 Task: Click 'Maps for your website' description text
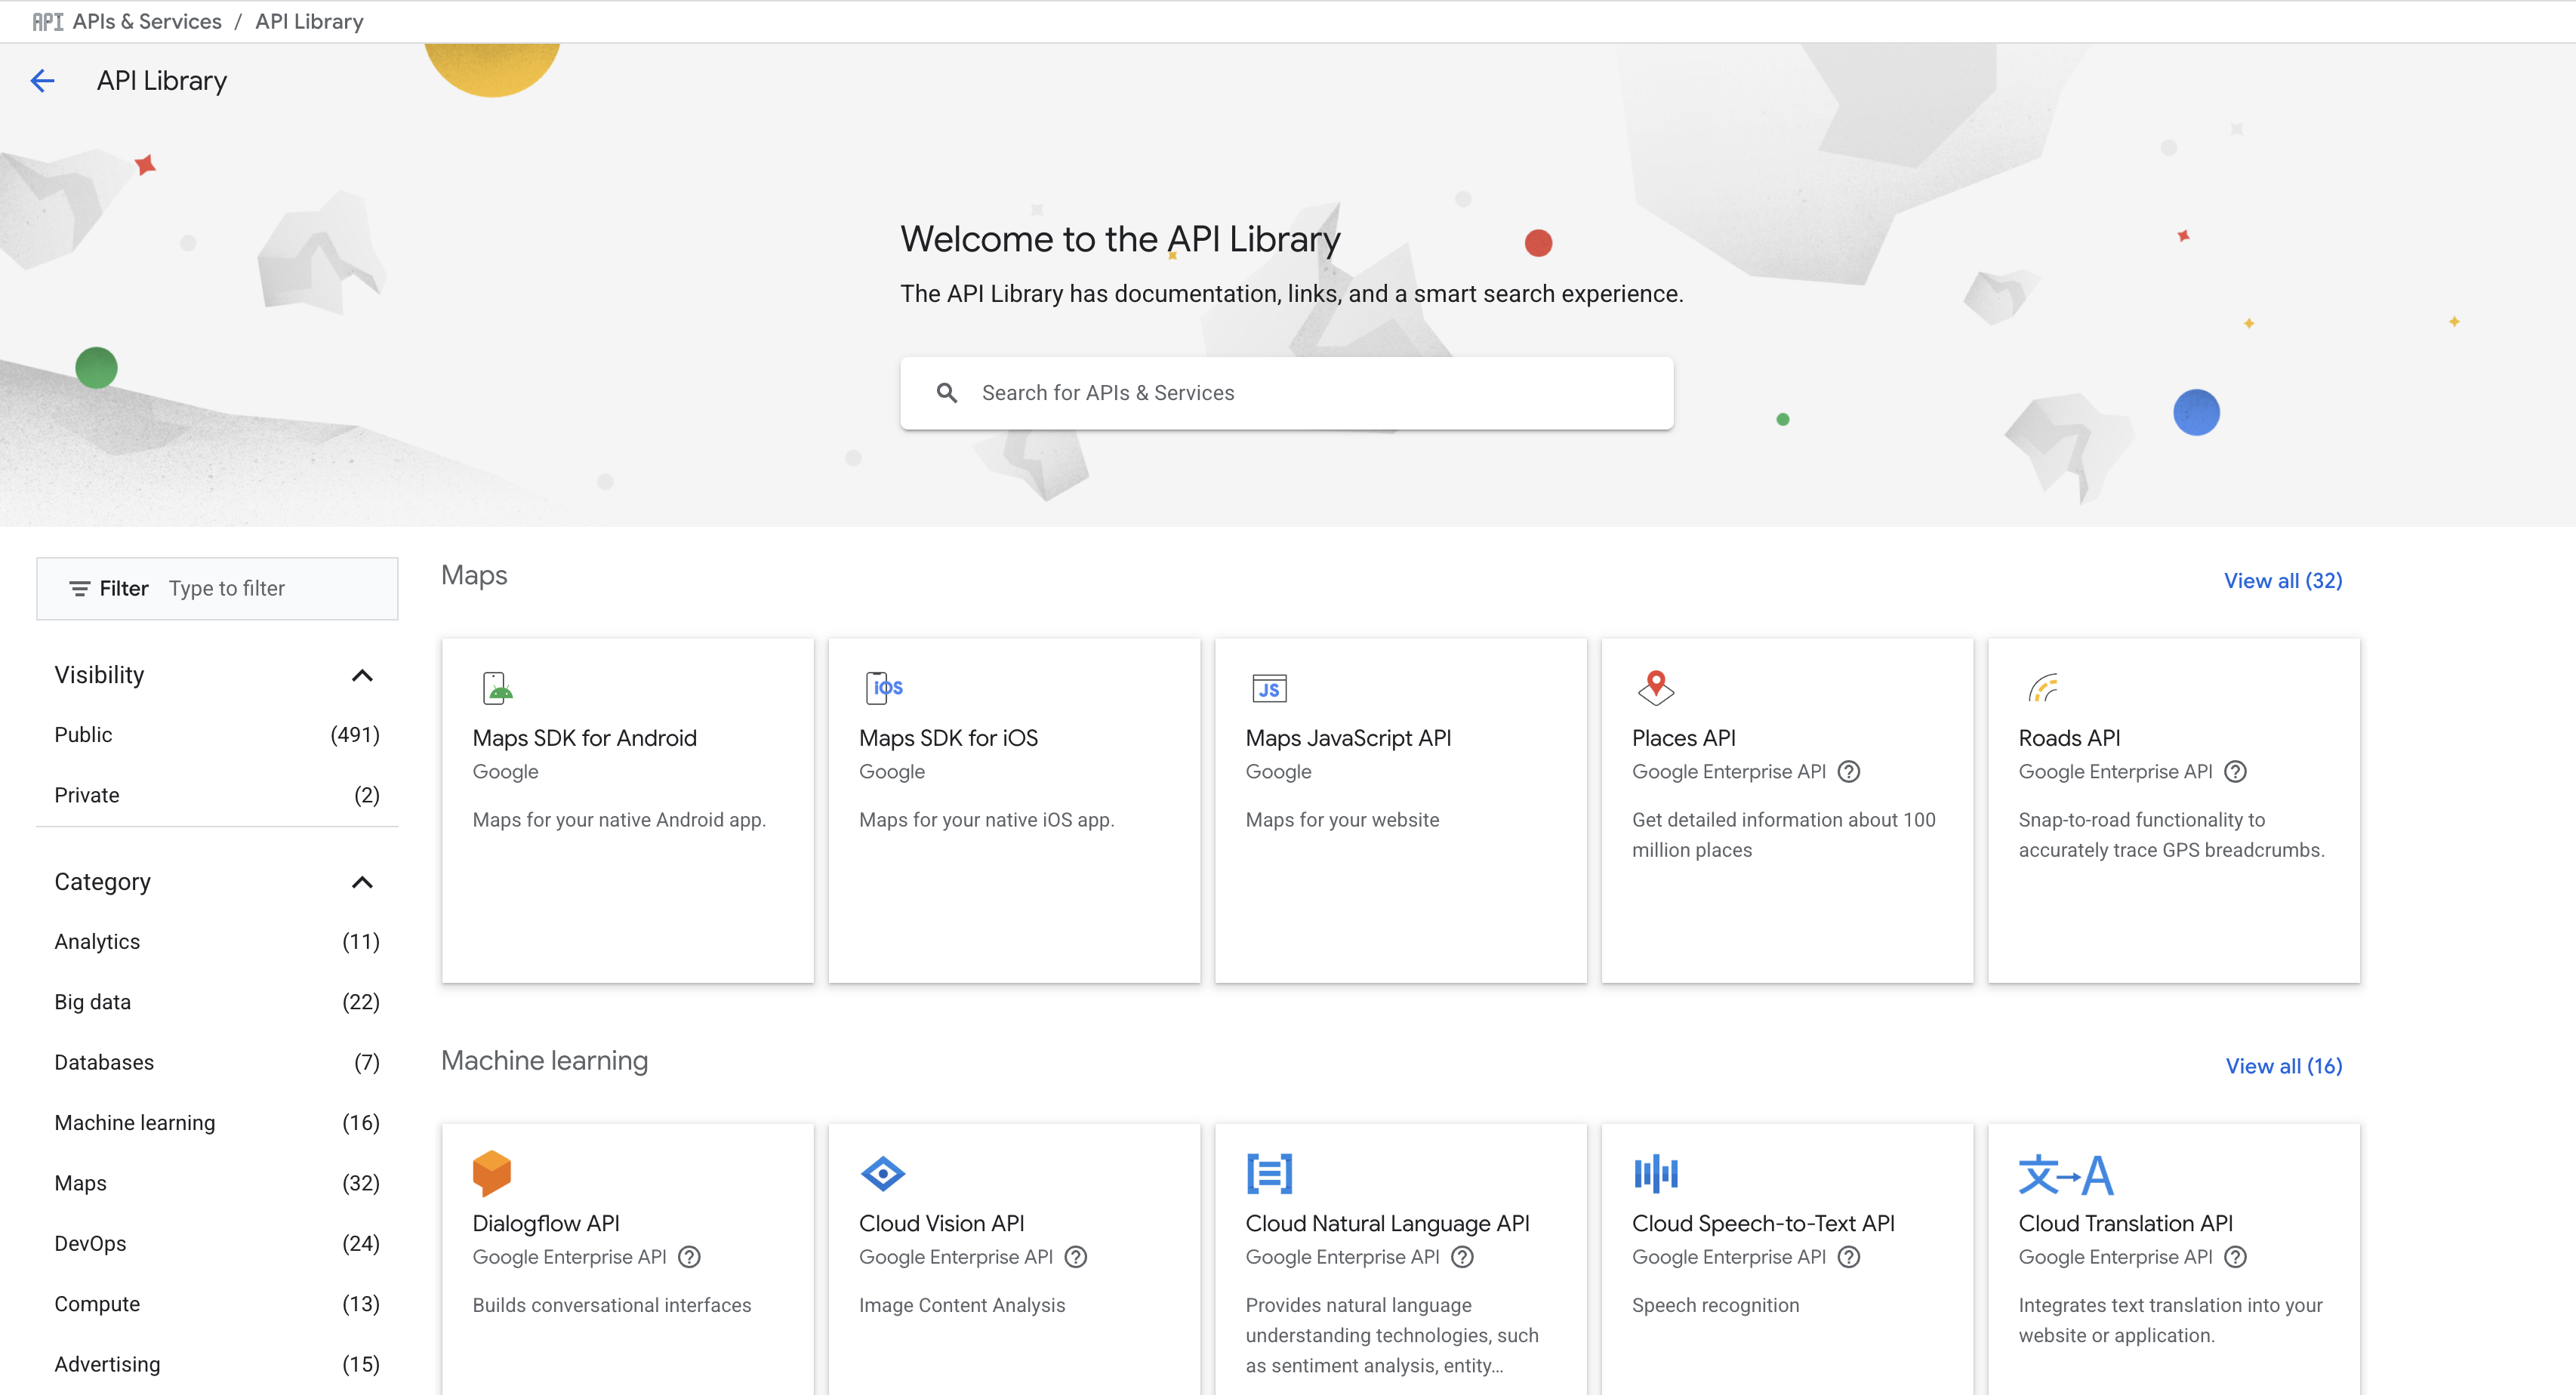[1342, 820]
